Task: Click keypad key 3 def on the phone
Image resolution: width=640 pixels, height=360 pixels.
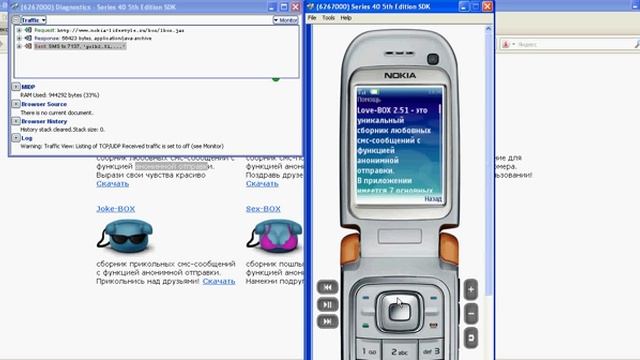Action: click(x=431, y=351)
